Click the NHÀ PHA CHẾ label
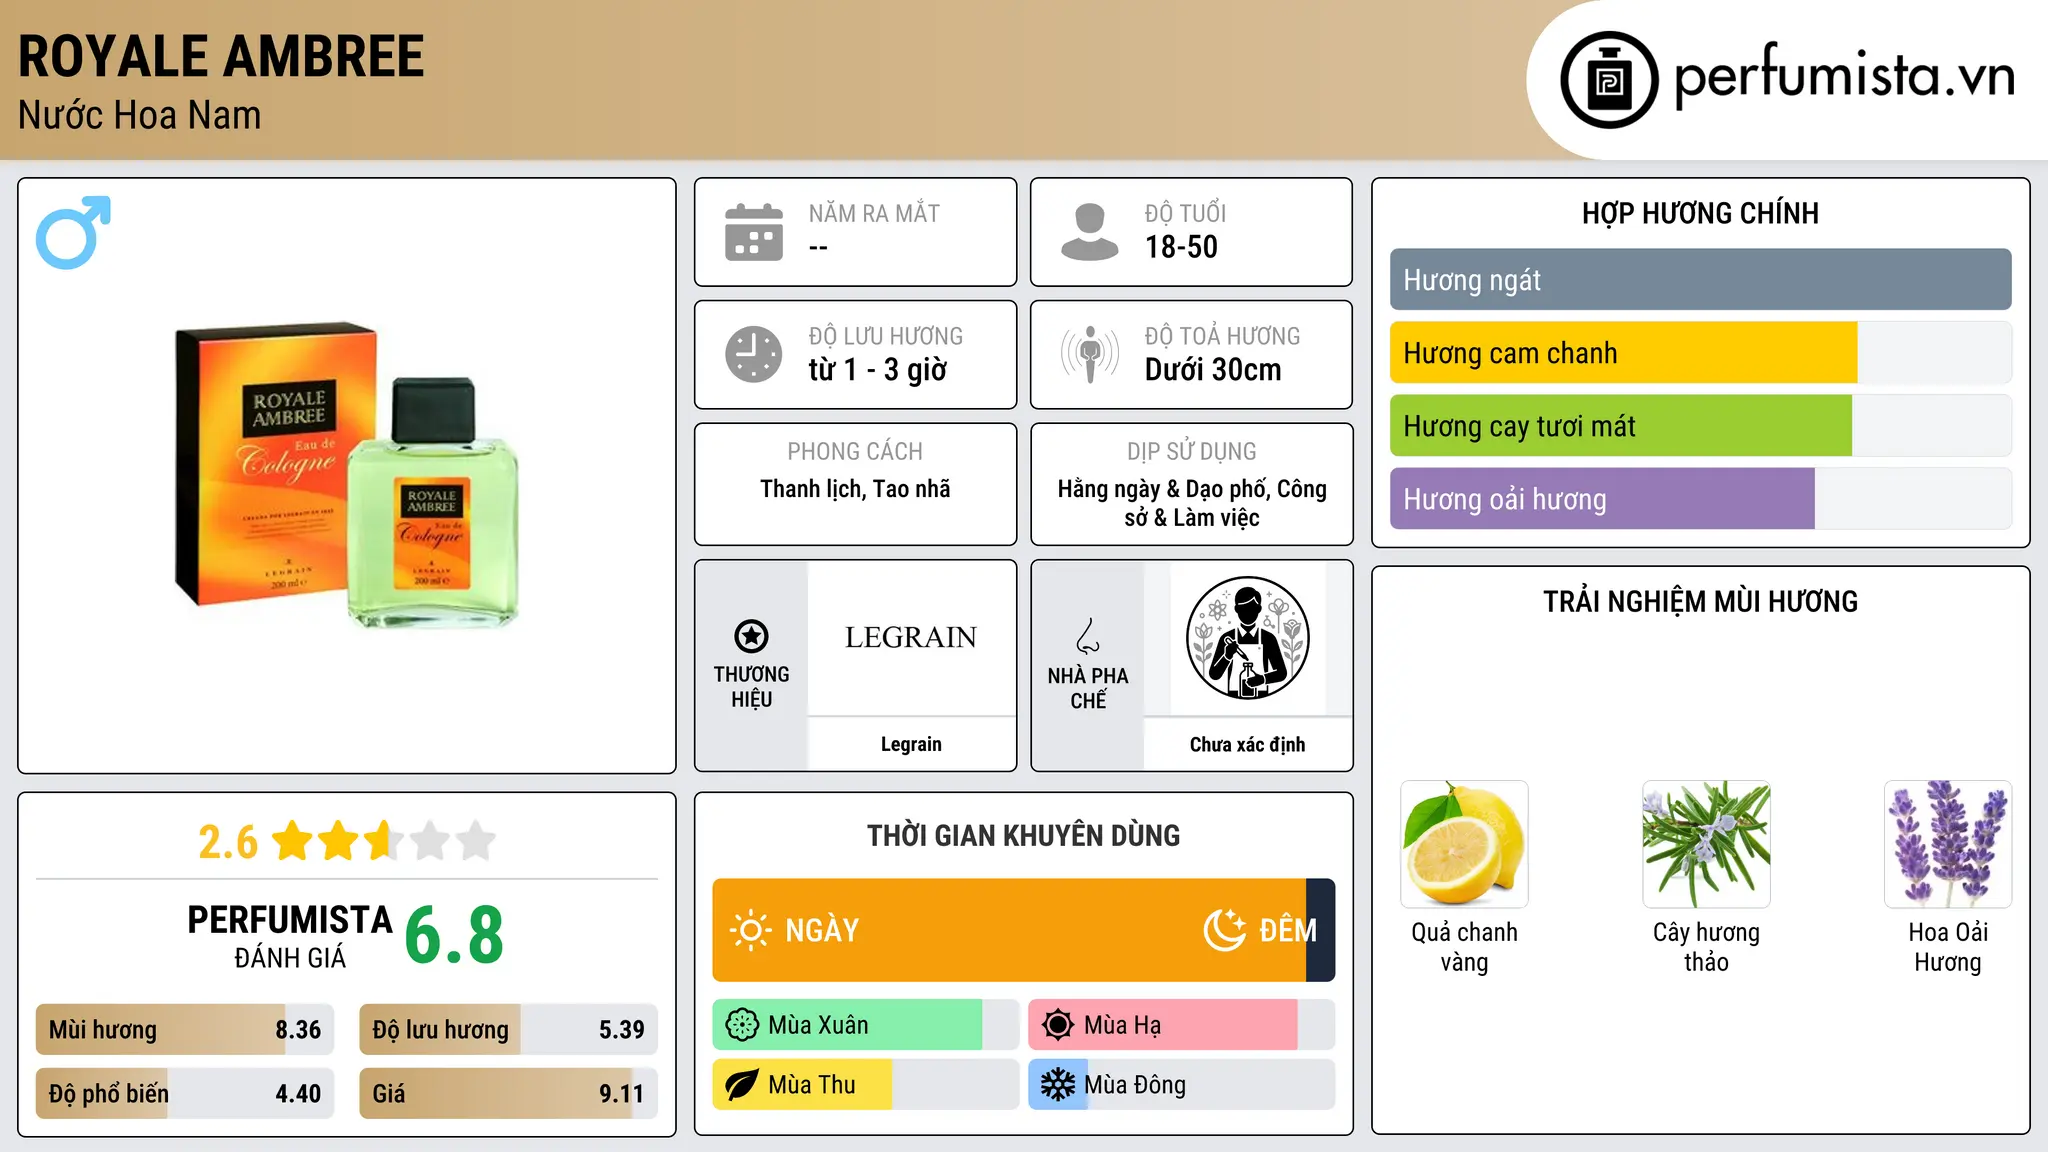 pos(1088,688)
